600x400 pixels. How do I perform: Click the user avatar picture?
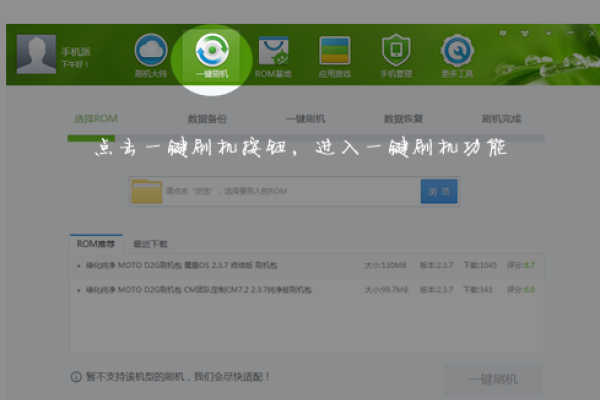pos(36,54)
